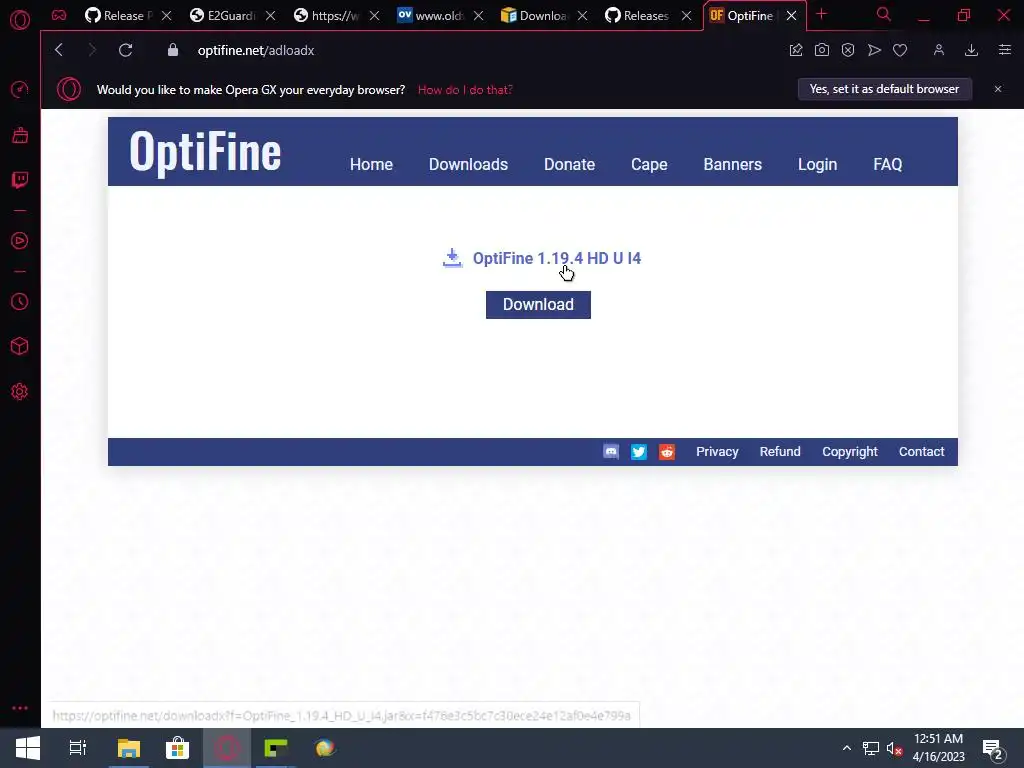Open Task View on taskbar
Viewport: 1024px width, 768px height.
click(78, 748)
